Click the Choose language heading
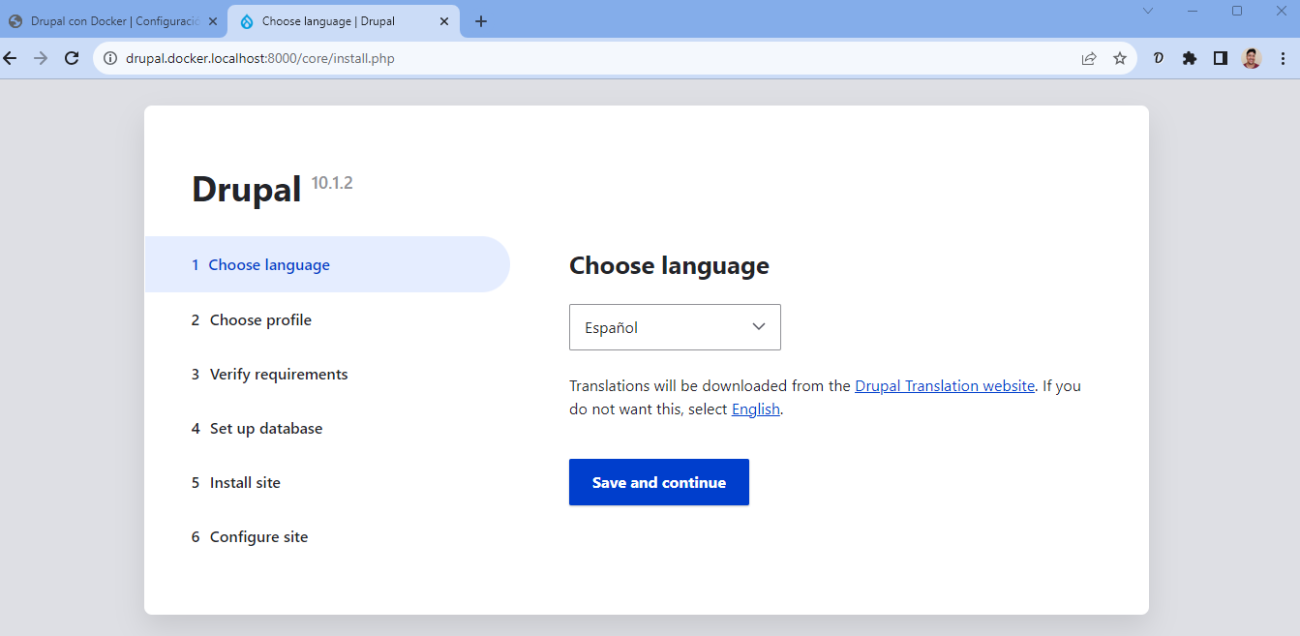This screenshot has height=636, width=1300. [x=669, y=265]
